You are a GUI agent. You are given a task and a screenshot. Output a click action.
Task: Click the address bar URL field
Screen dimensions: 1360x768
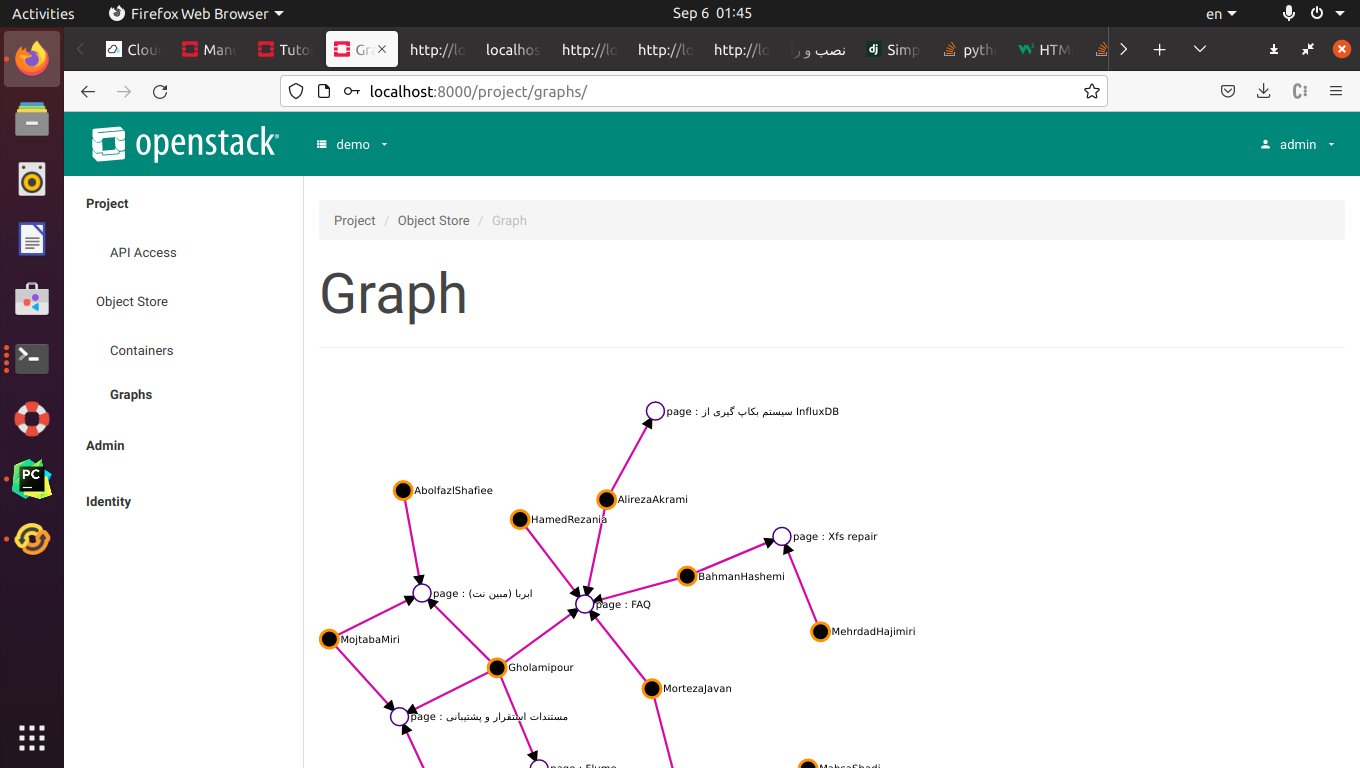(x=720, y=91)
